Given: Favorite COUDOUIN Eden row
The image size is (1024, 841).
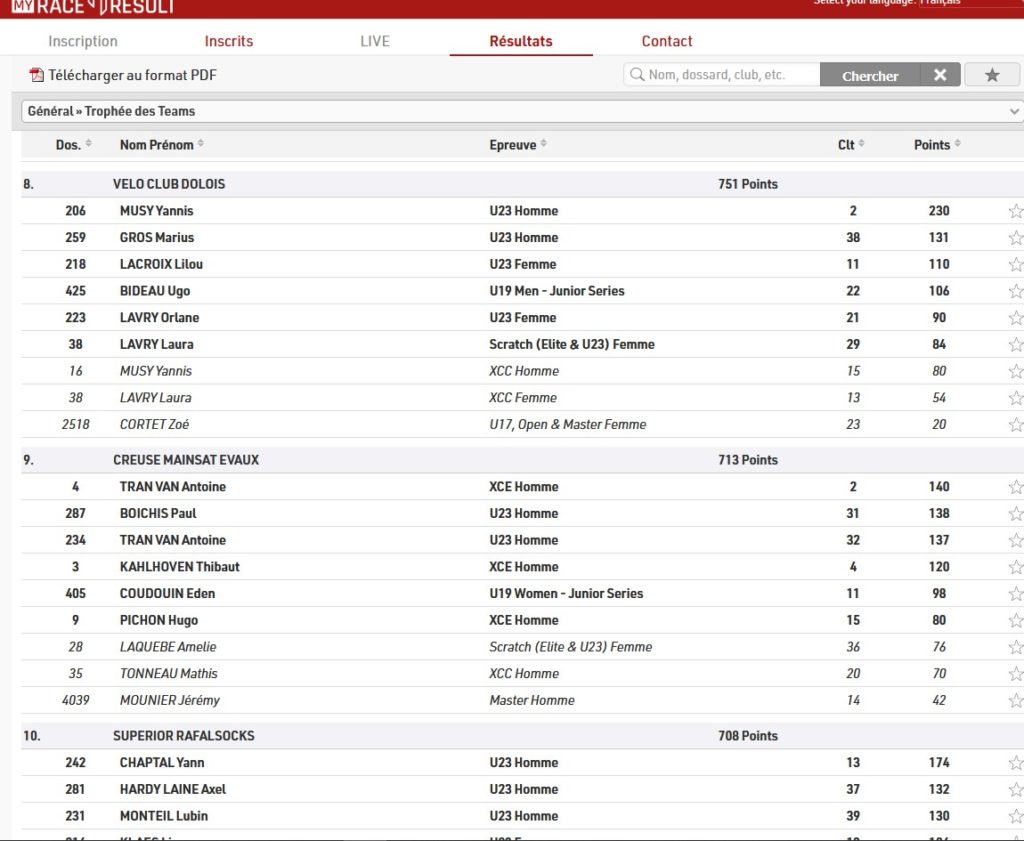Looking at the screenshot, I should coord(1016,594).
